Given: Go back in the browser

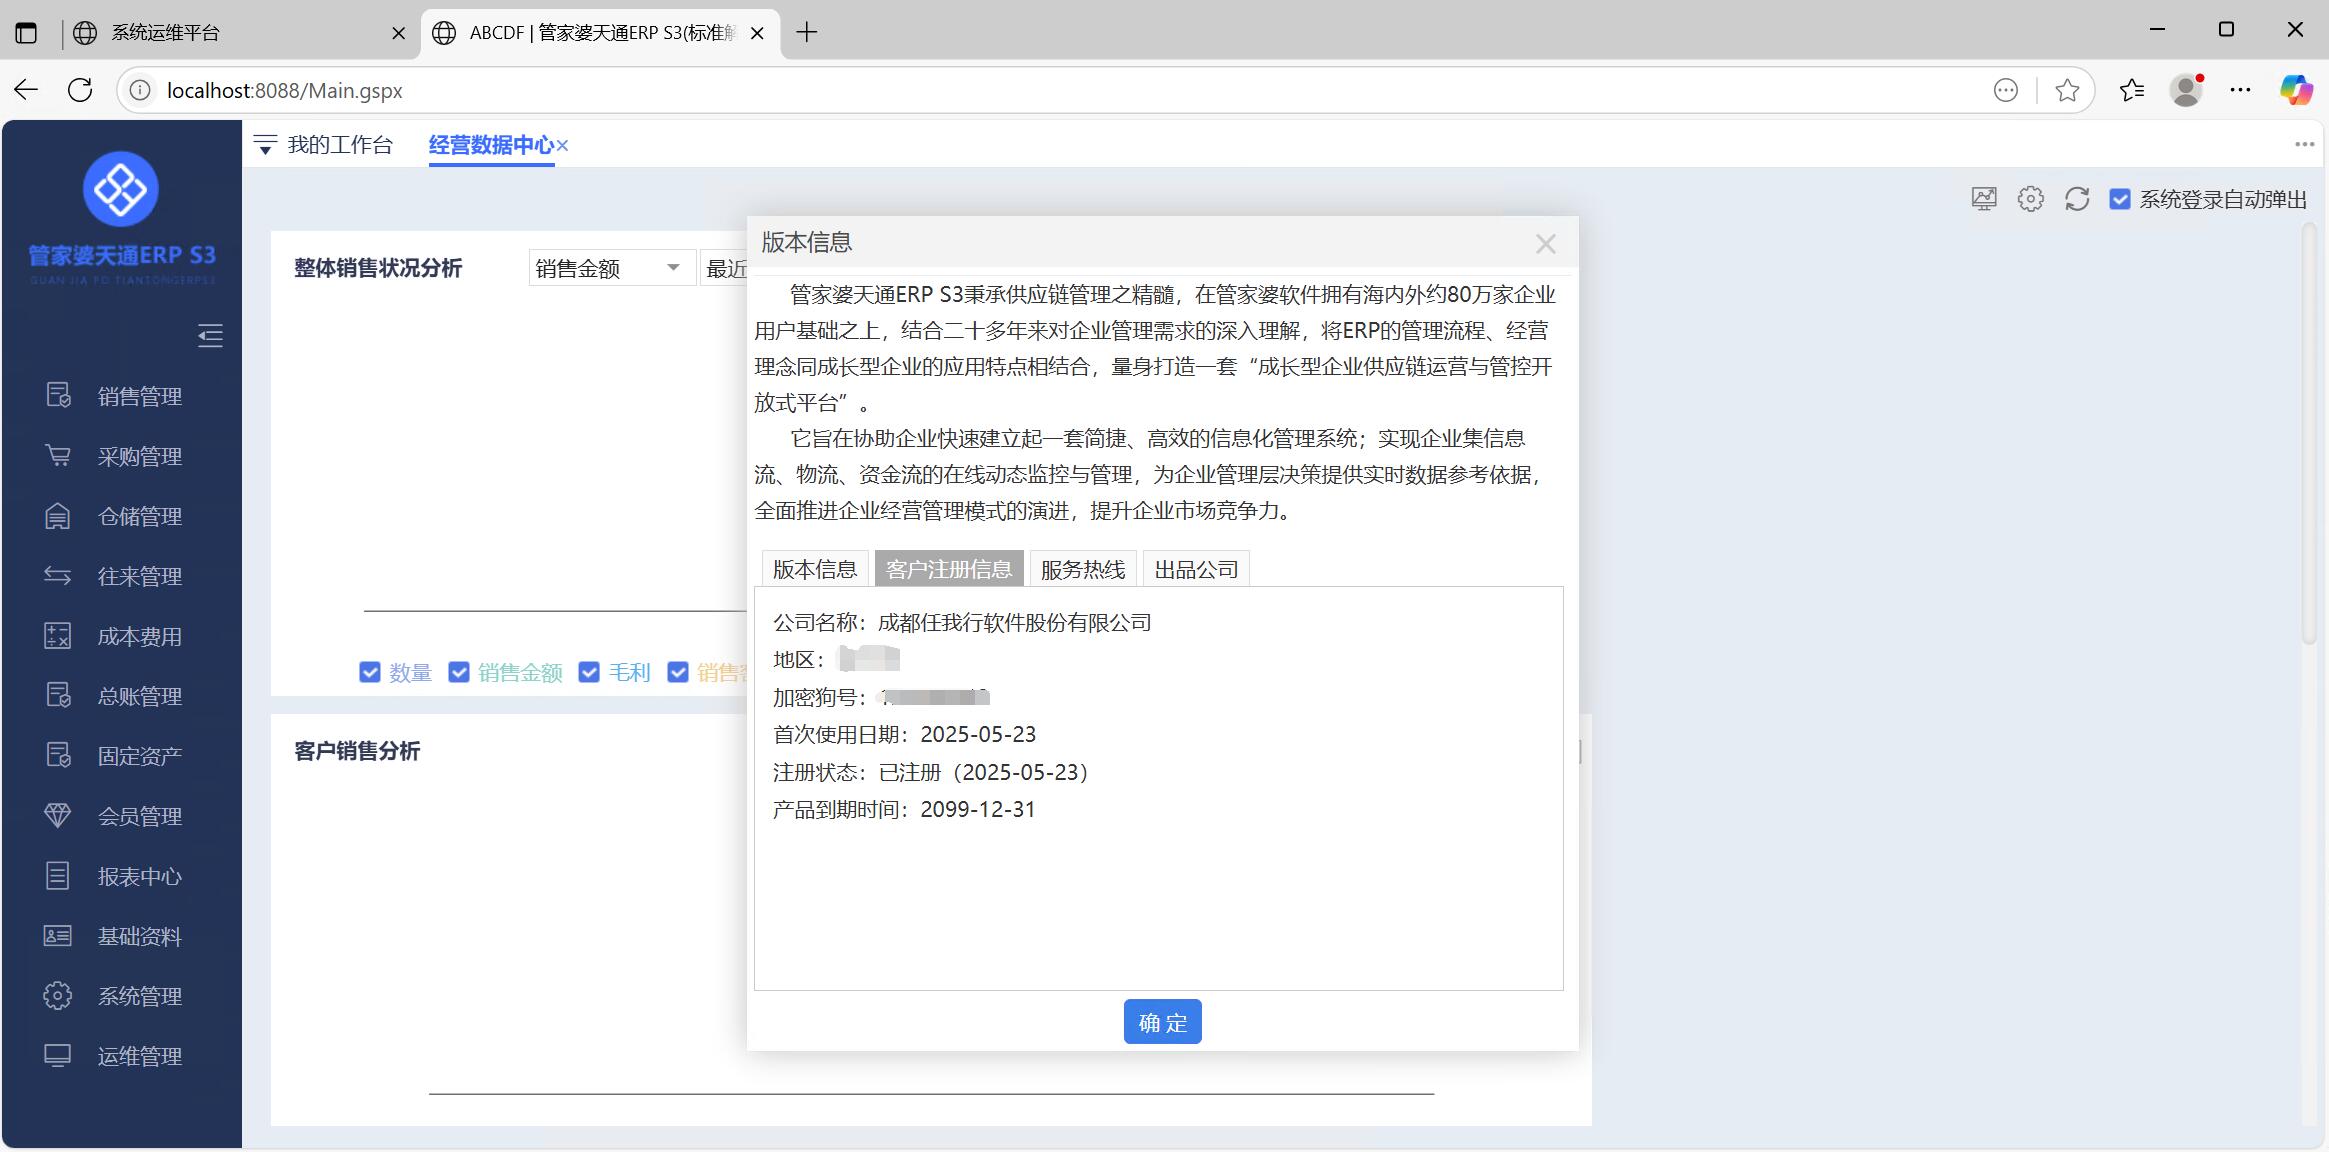Looking at the screenshot, I should (26, 90).
